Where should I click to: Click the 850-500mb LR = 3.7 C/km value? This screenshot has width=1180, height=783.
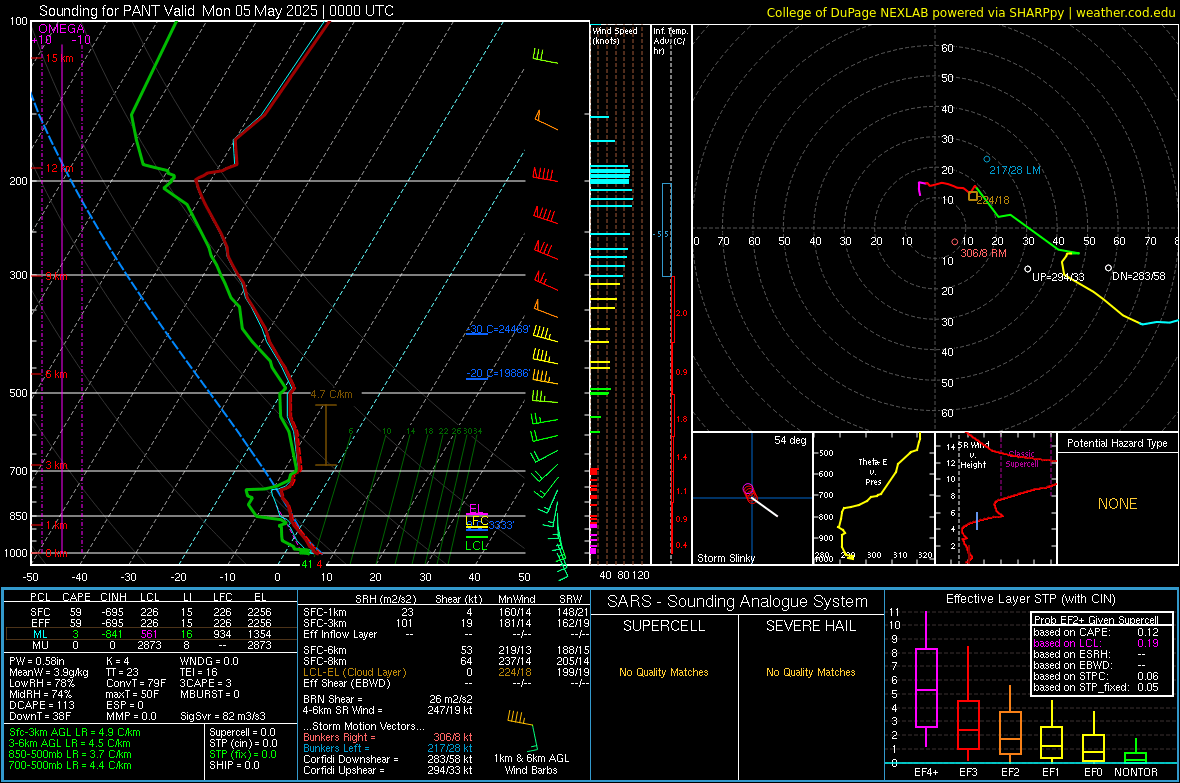click(x=70, y=754)
